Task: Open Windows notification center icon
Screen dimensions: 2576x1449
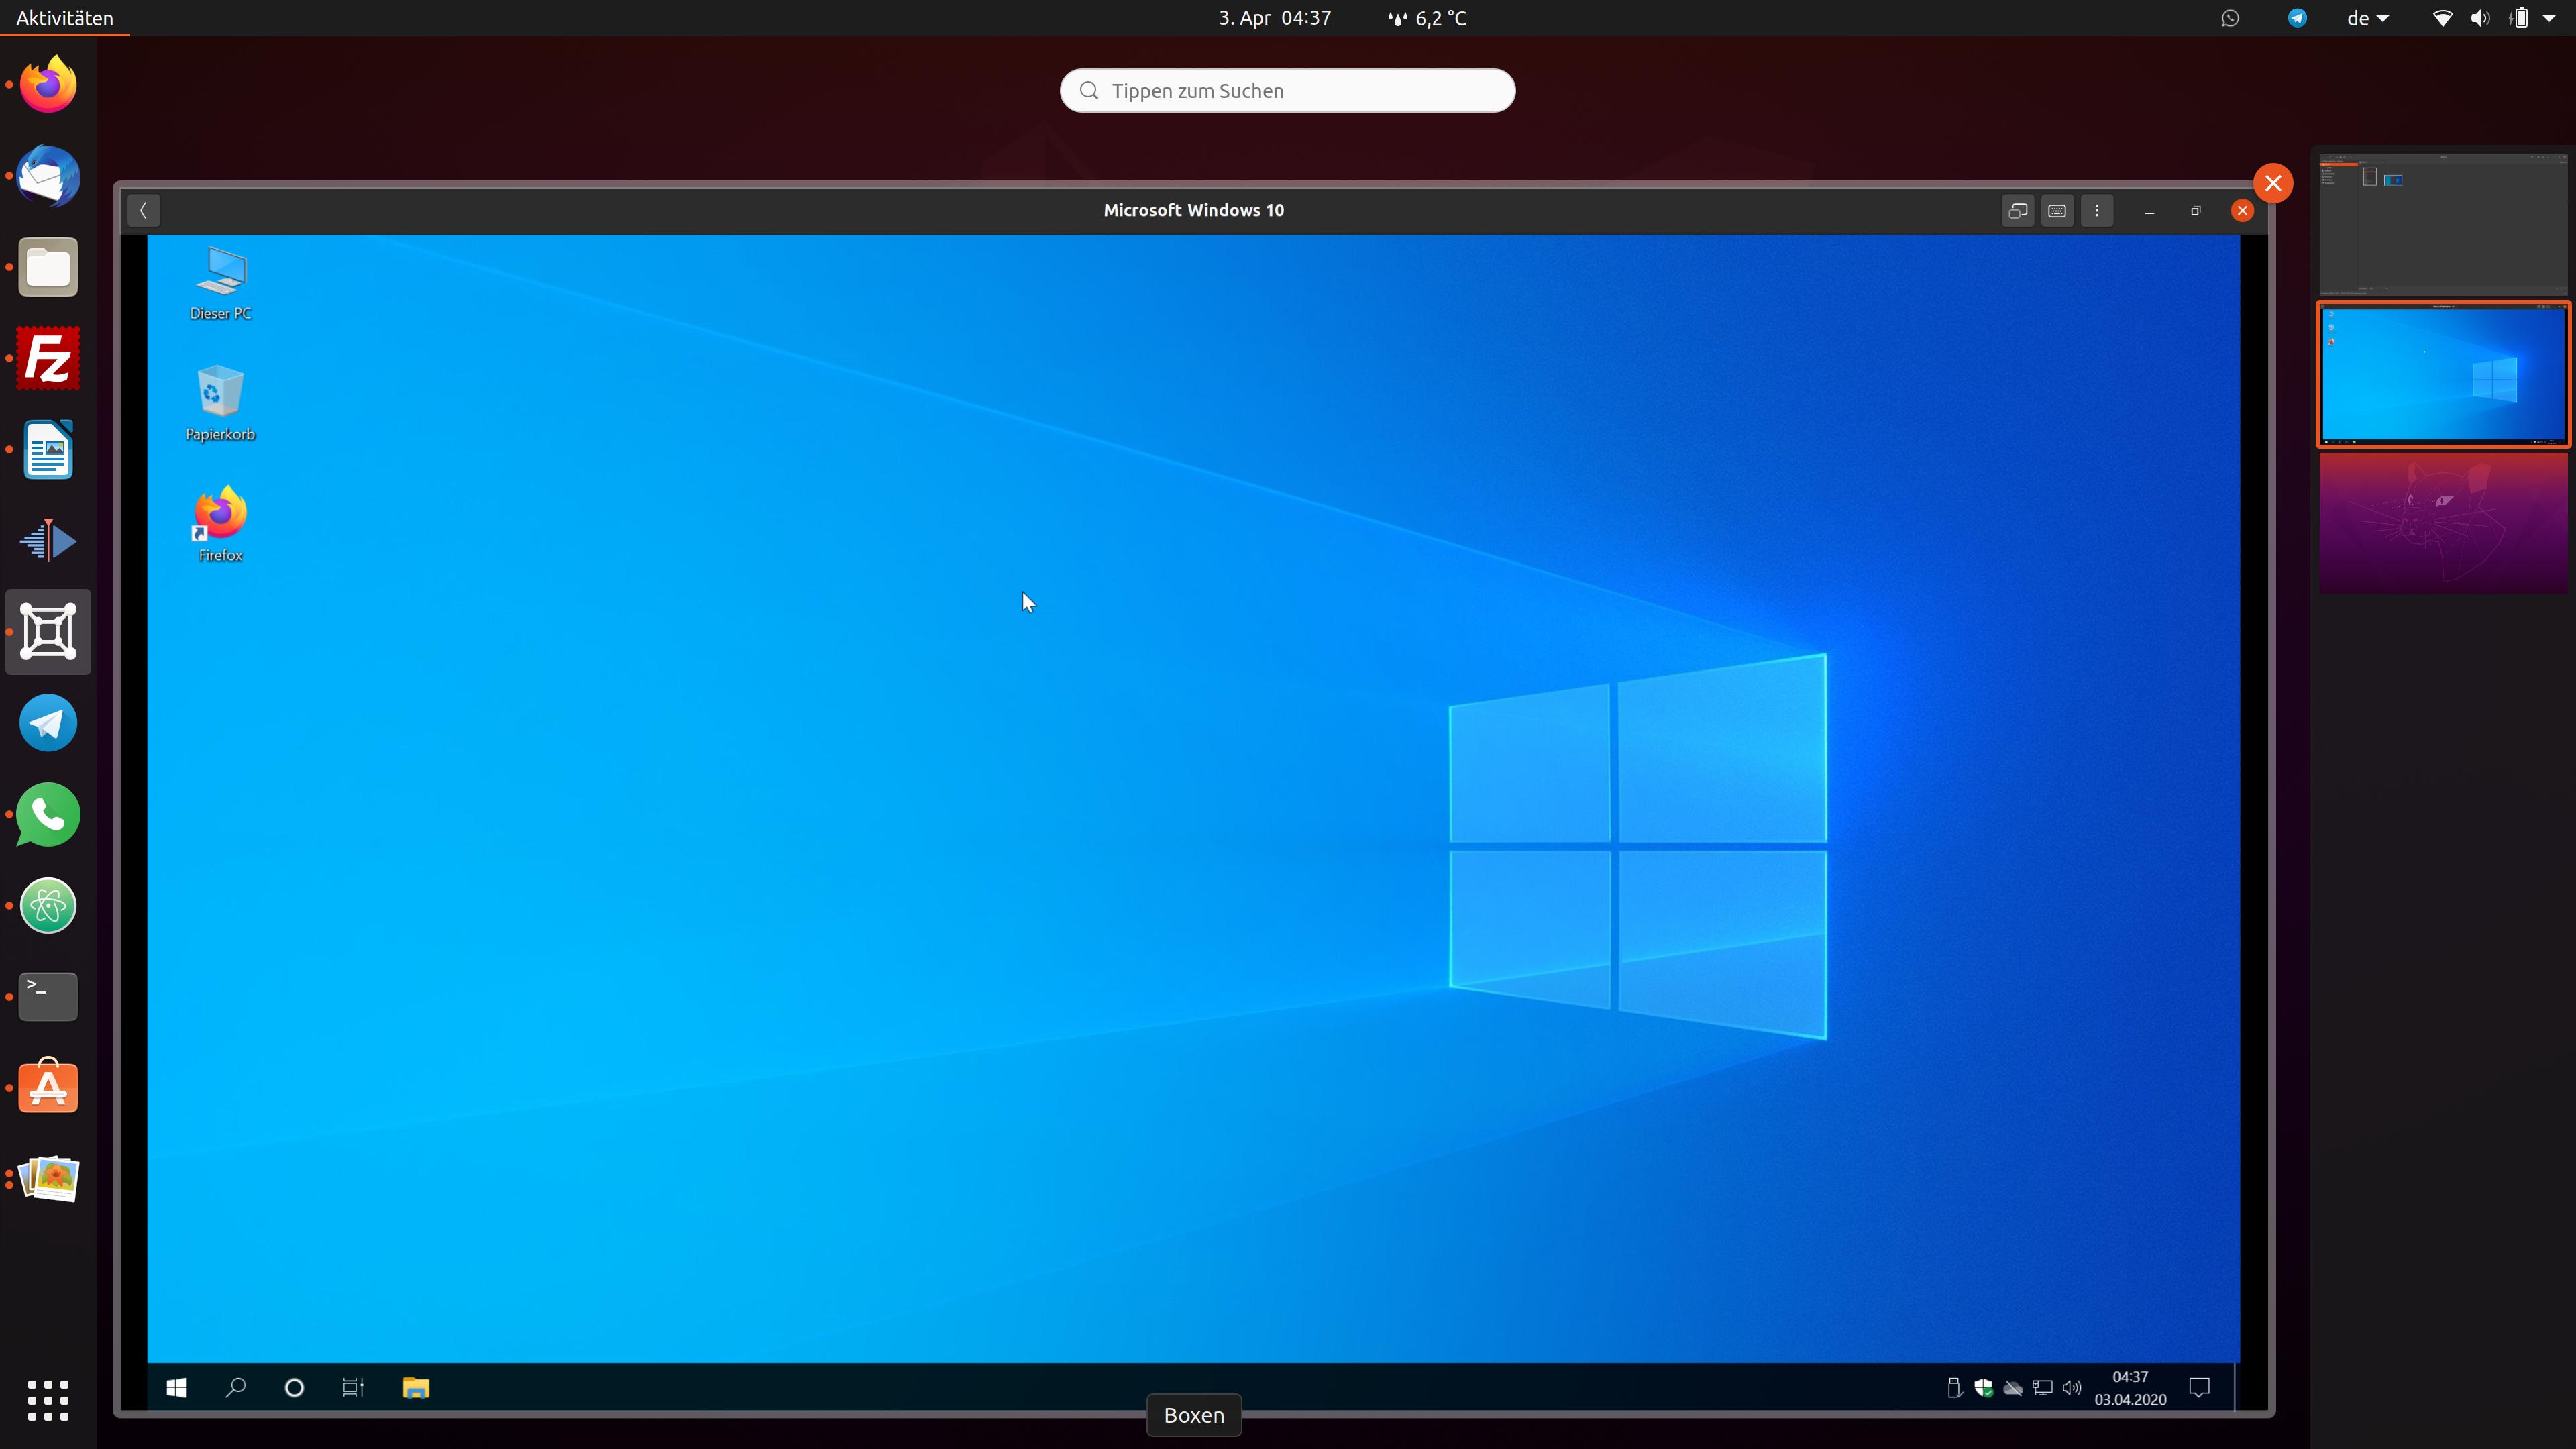Action: (2199, 1387)
